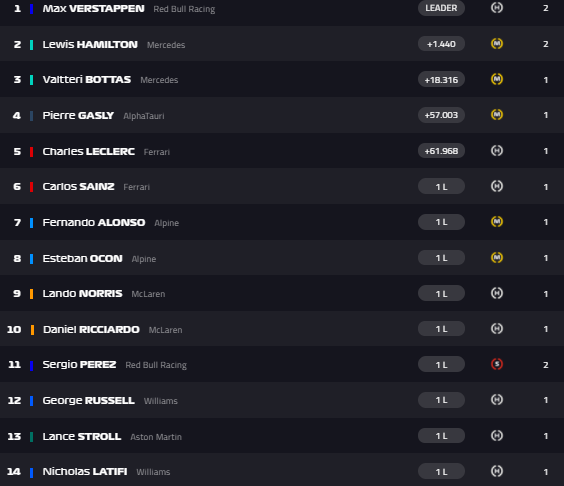
Task: Click Hamilton's +1.440 gap badge
Action: 441,44
